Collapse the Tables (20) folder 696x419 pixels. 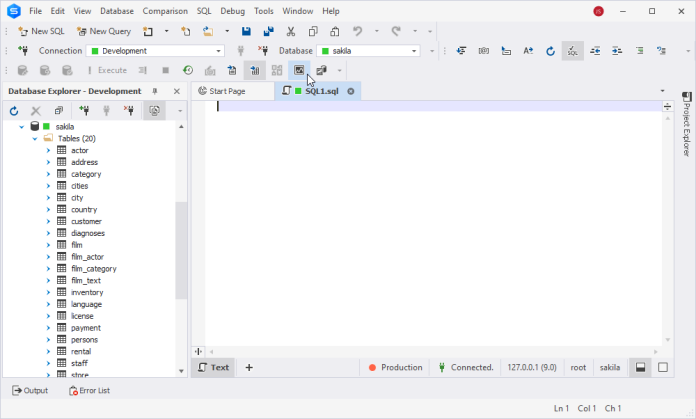(x=35, y=138)
